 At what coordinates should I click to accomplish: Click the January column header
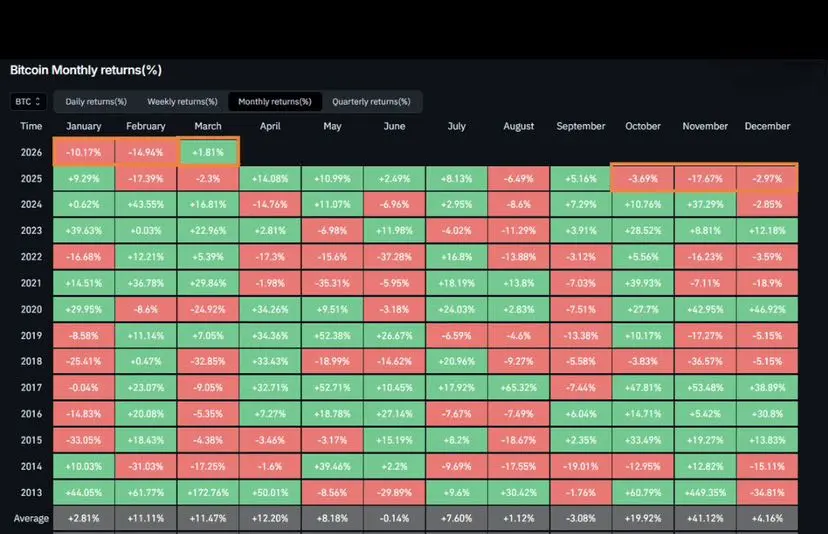[x=83, y=126]
